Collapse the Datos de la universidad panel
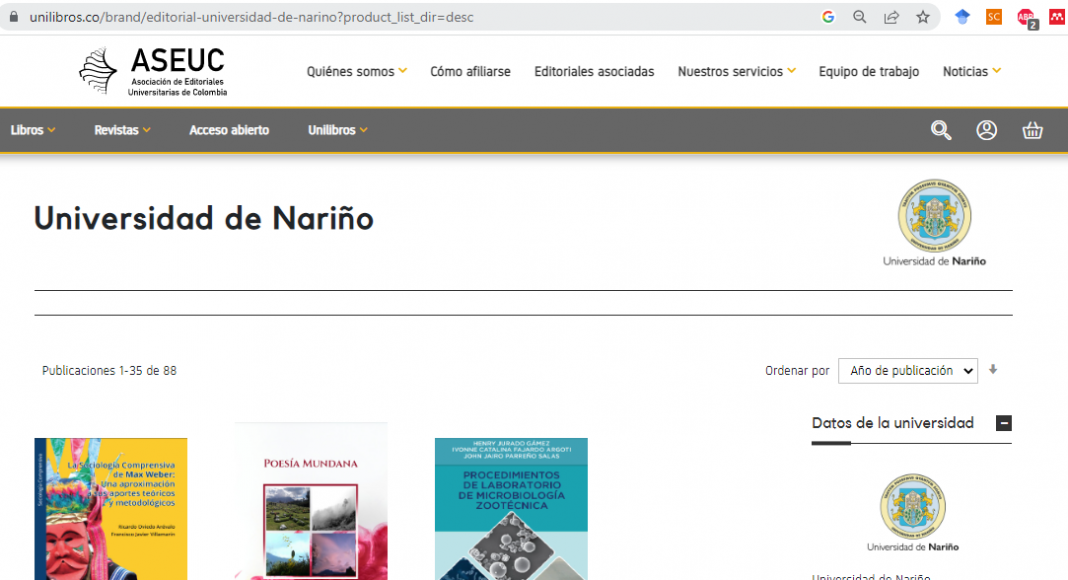This screenshot has width=1068, height=580. point(1003,423)
